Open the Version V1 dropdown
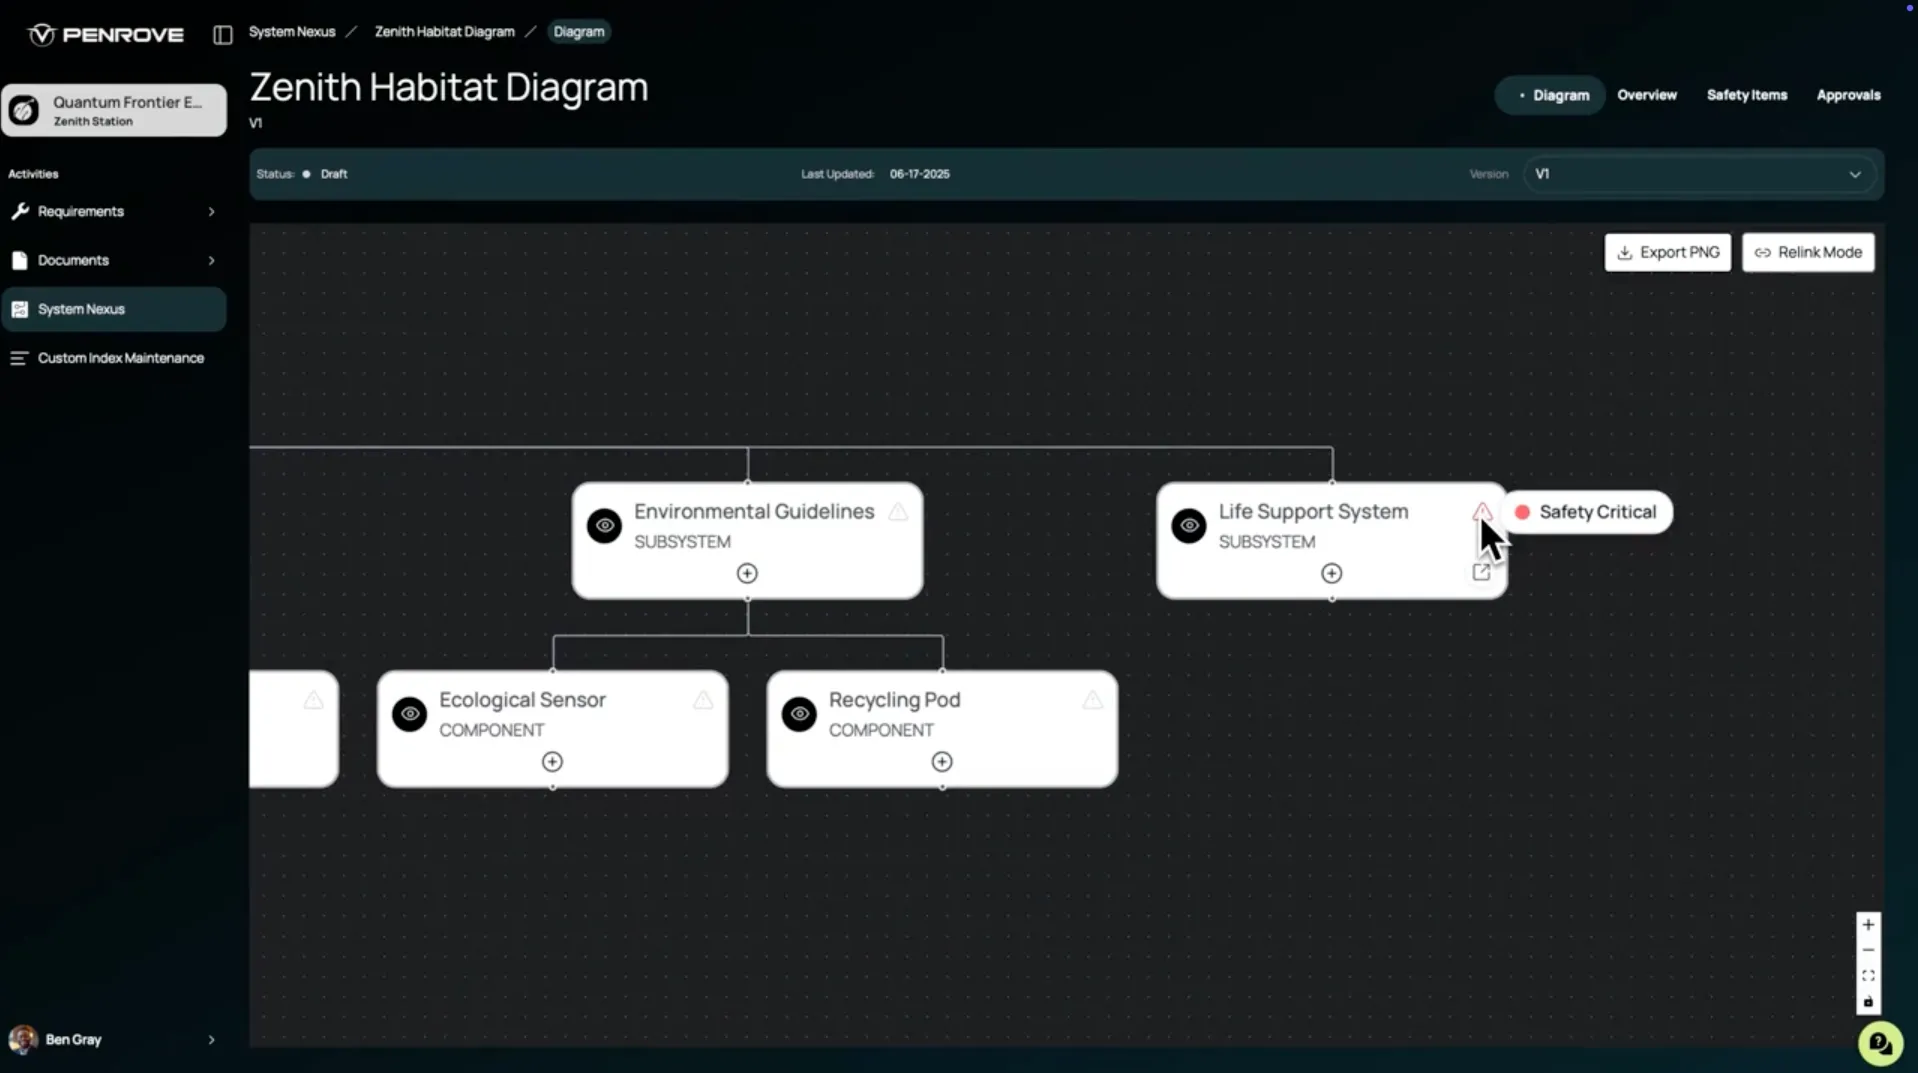Viewport: 1918px width, 1073px height. (1699, 174)
